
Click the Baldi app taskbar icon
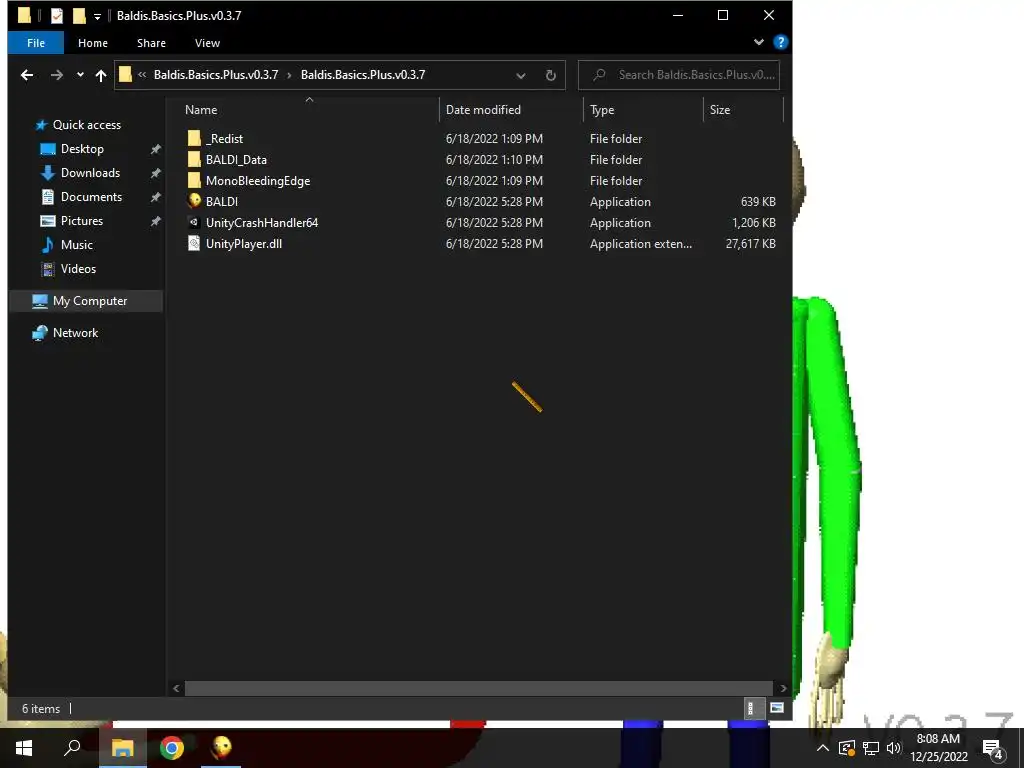point(221,748)
